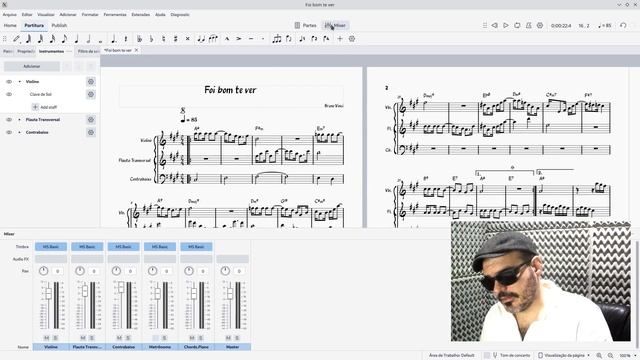
Task: Collapse the Violino instrument tree
Action: 19,82
